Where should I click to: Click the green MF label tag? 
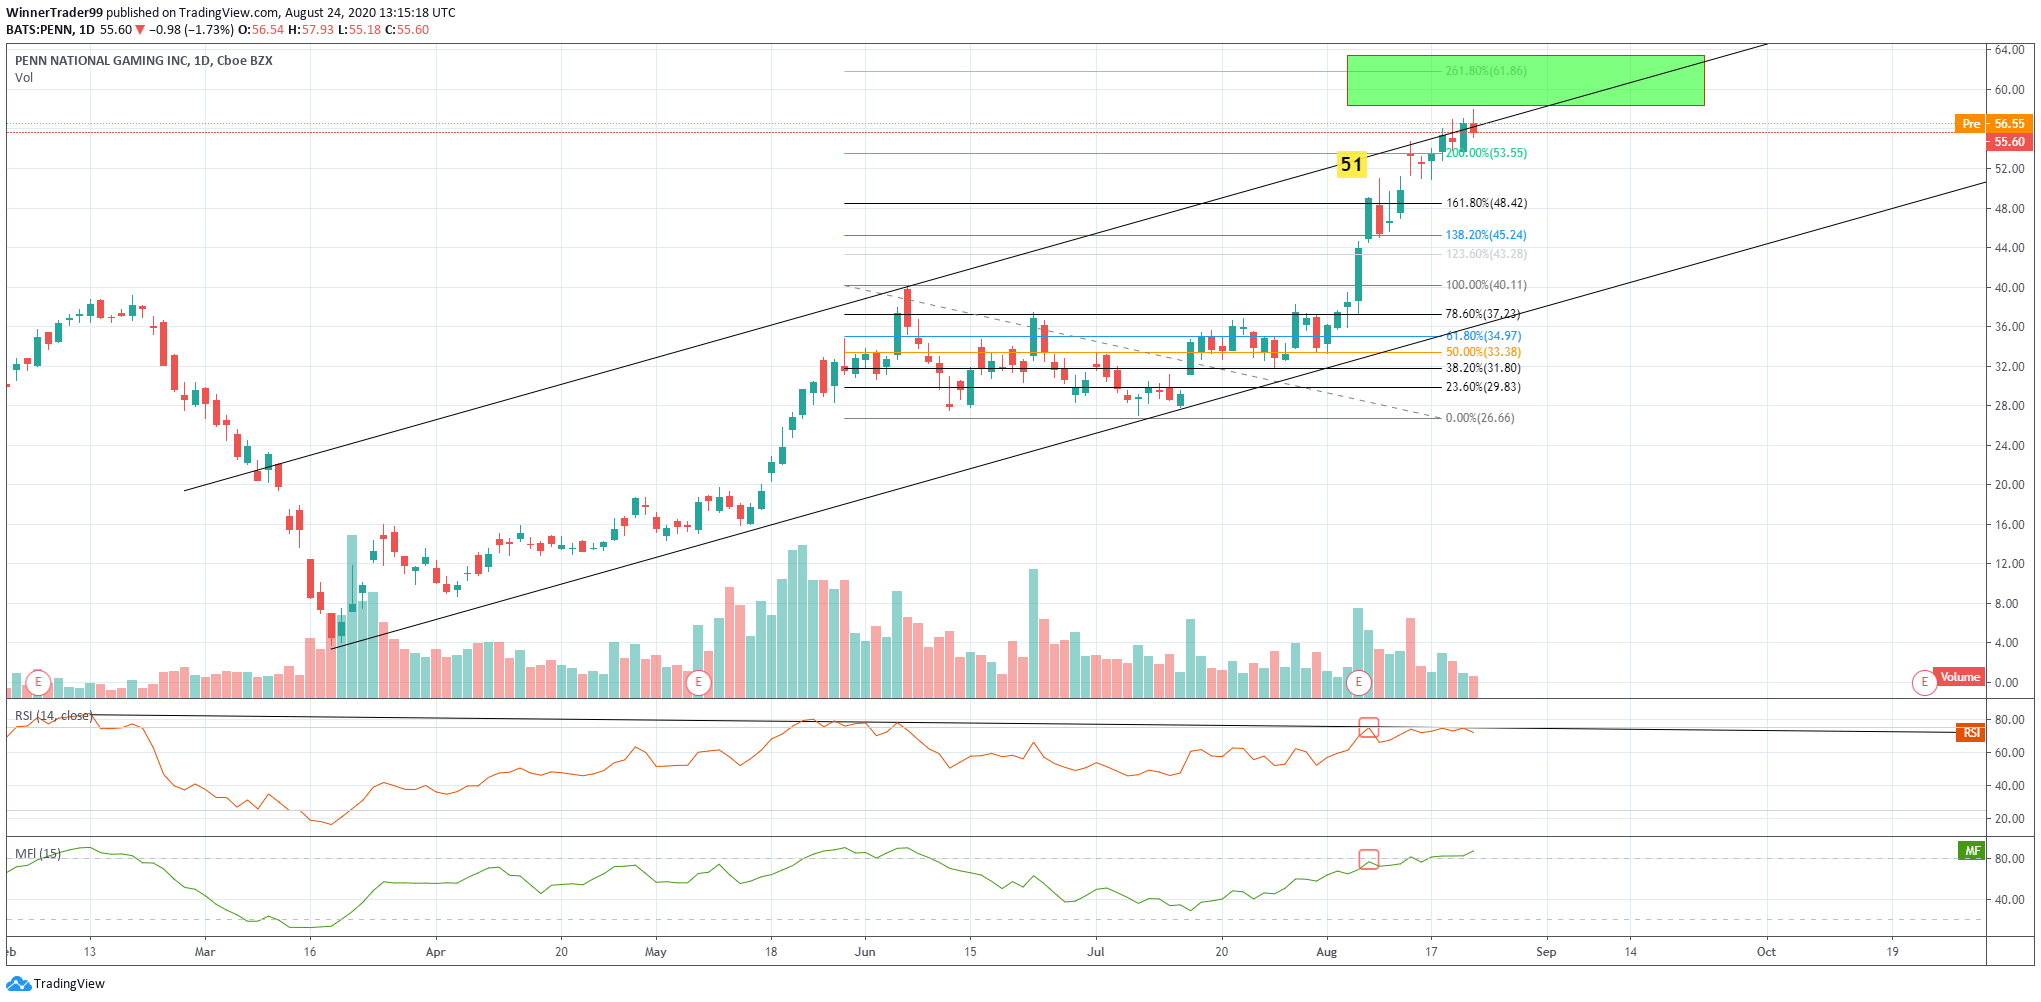tap(1971, 851)
